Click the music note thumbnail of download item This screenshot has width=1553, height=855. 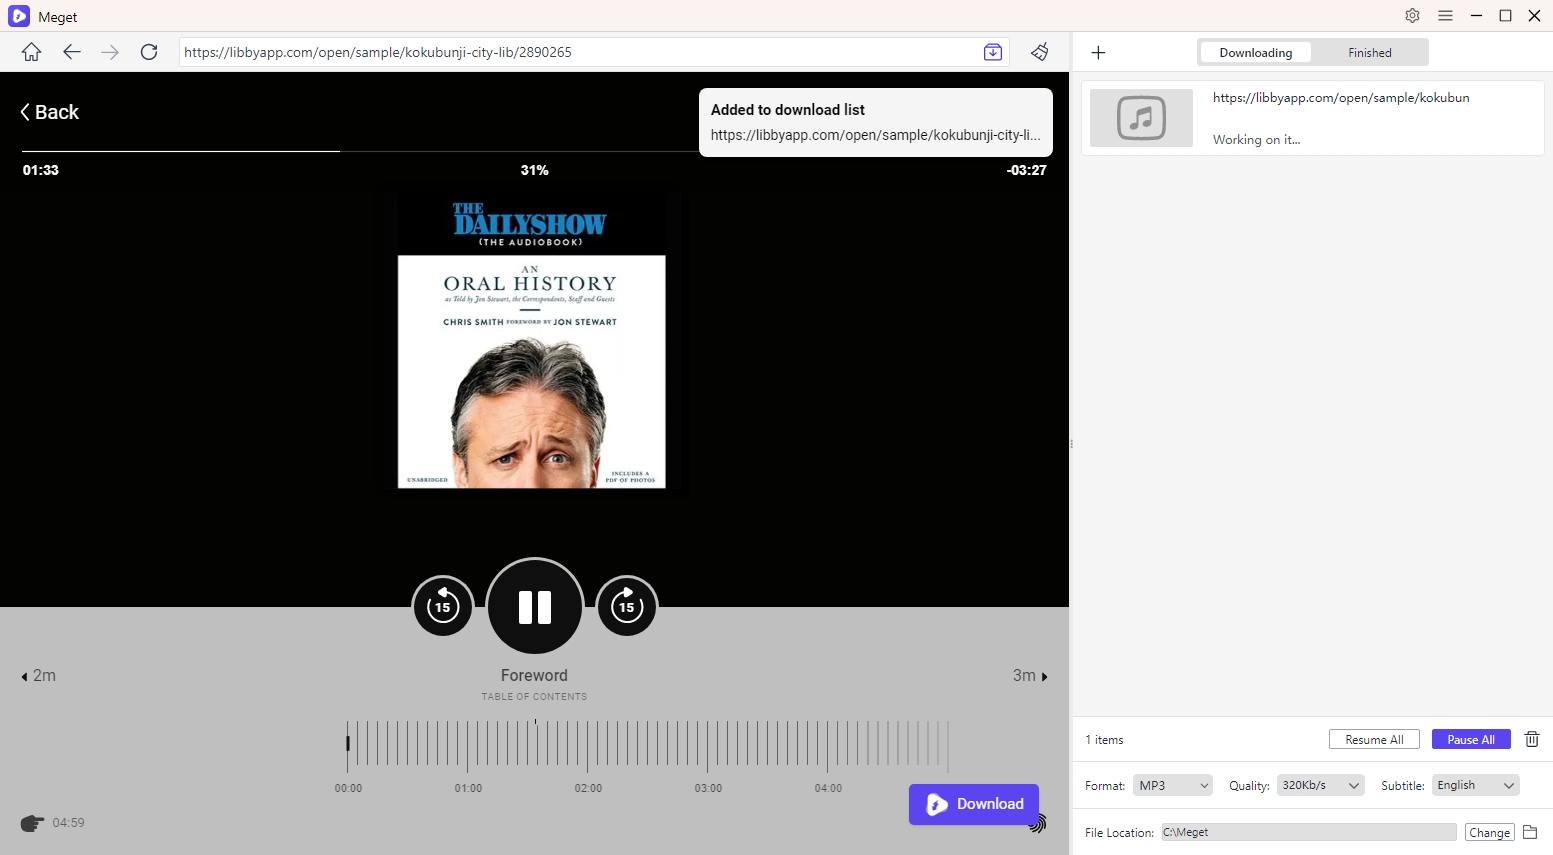[1141, 118]
